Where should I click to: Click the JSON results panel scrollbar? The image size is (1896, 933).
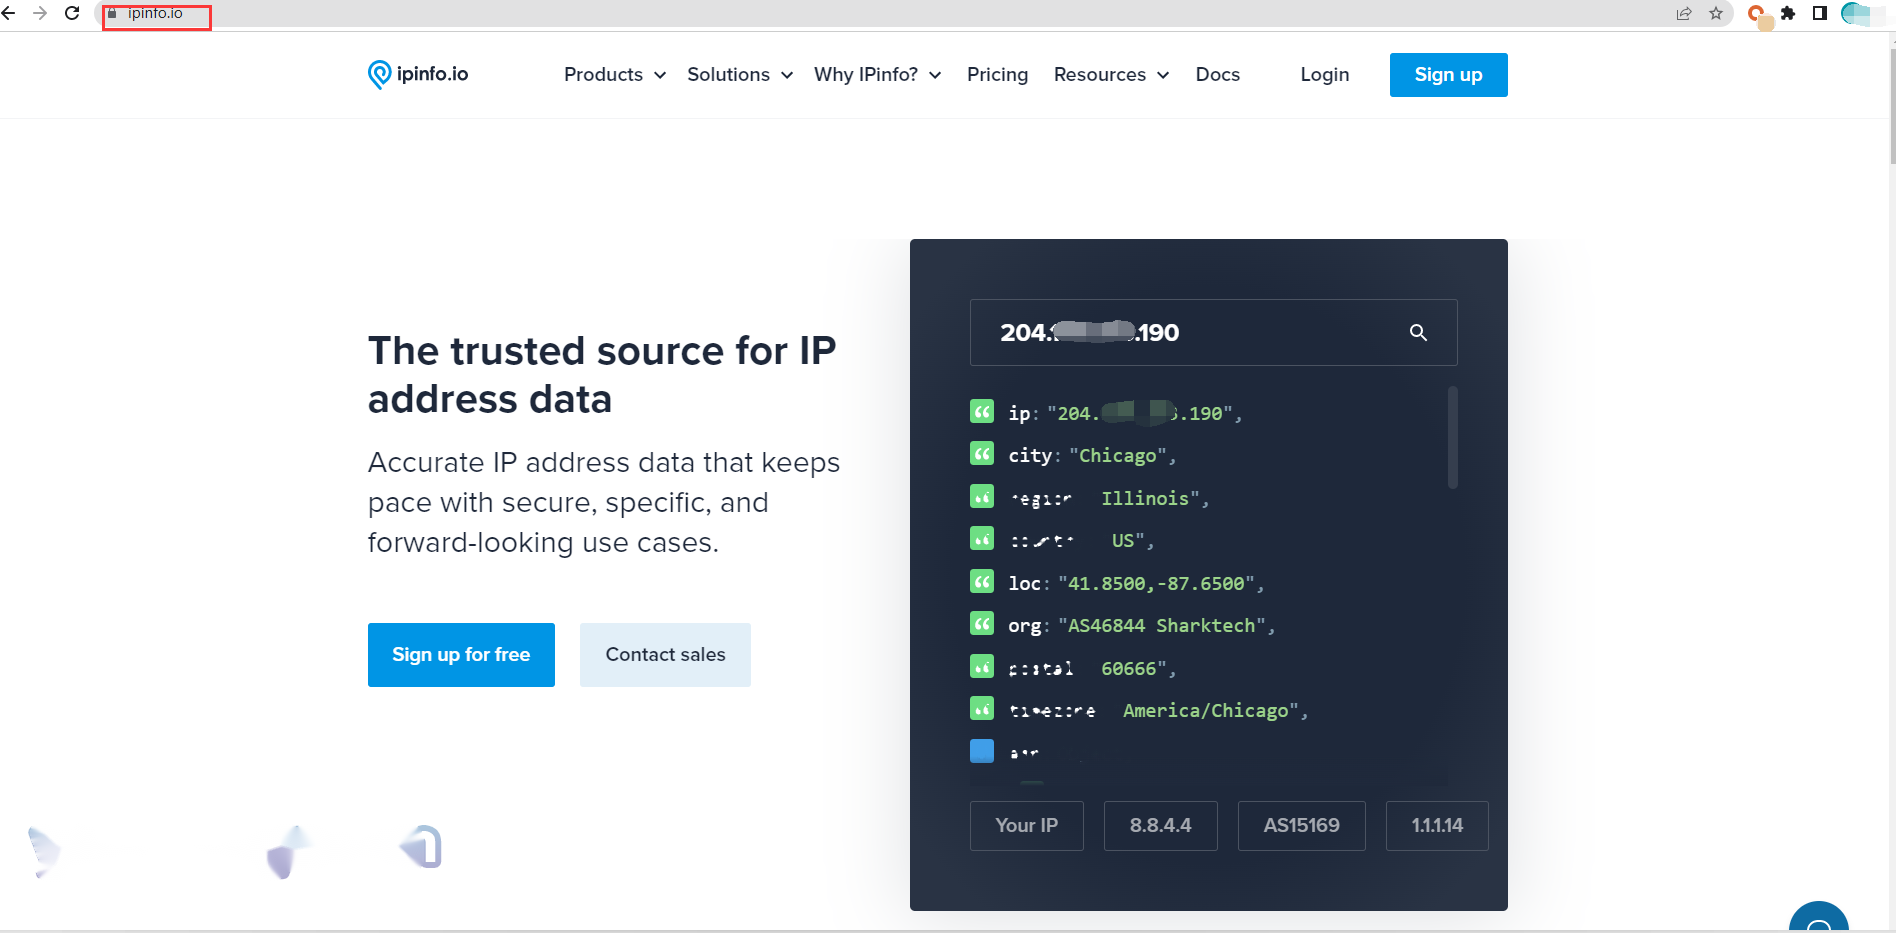click(1452, 437)
